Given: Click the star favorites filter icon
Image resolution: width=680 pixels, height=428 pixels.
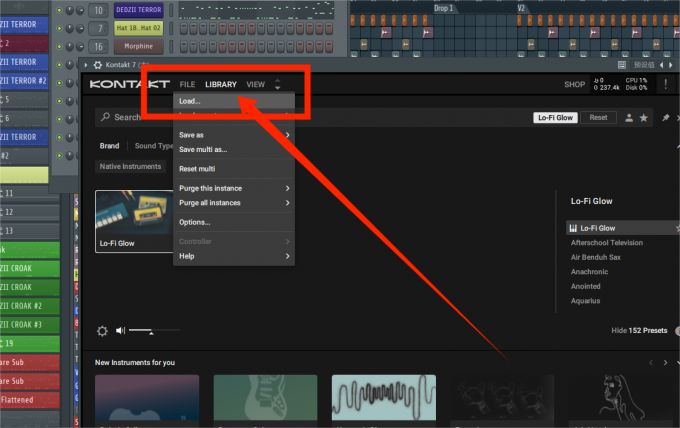Looking at the screenshot, I should [644, 118].
